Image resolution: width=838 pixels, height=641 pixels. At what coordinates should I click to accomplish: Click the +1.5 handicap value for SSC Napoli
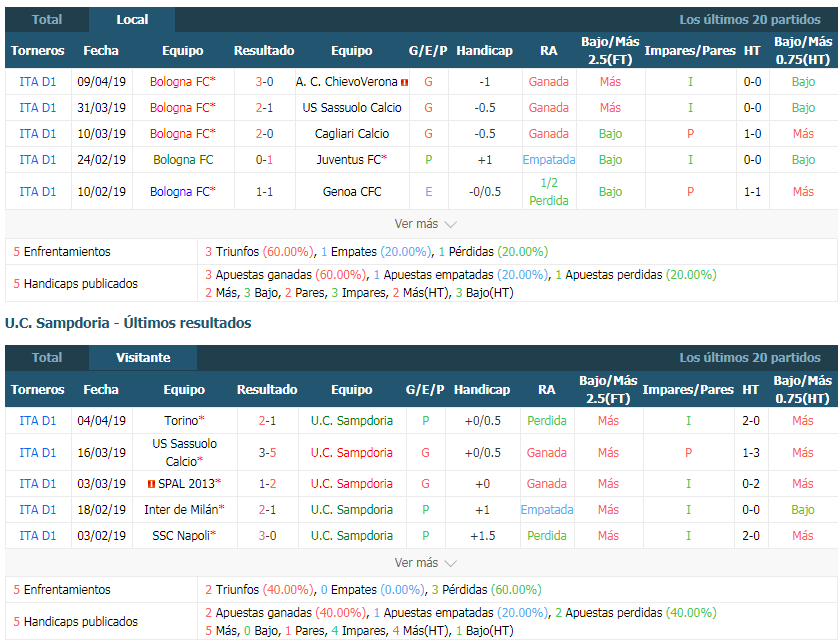483,536
